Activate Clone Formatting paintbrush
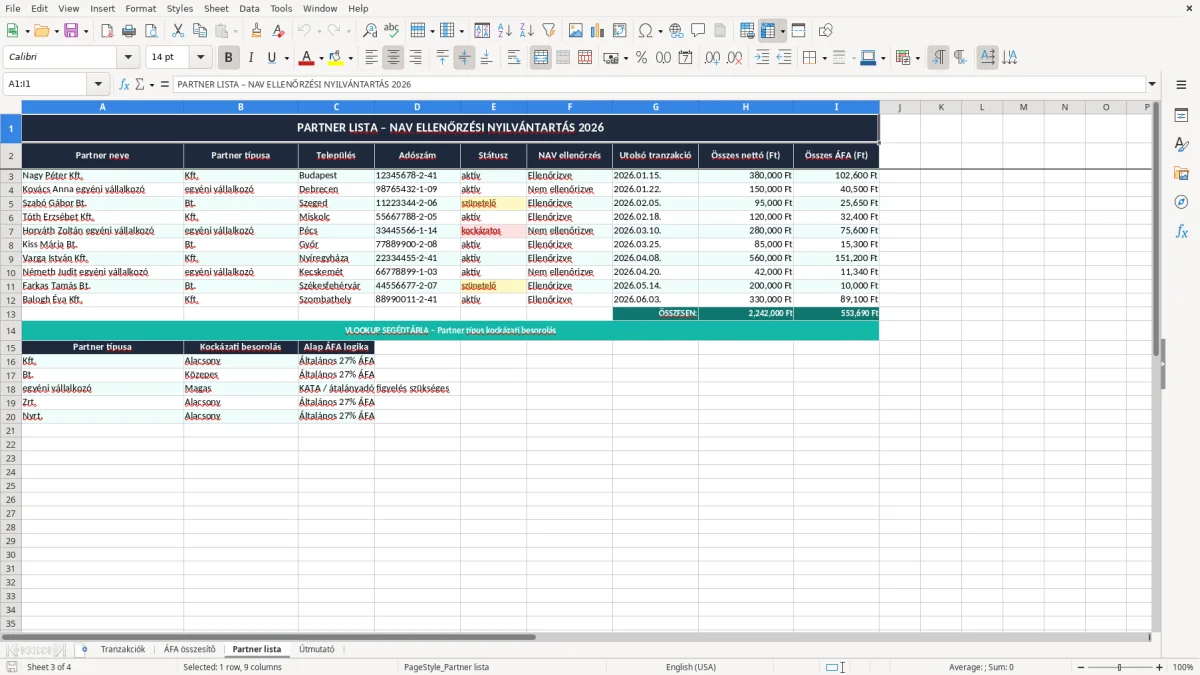 tap(256, 31)
